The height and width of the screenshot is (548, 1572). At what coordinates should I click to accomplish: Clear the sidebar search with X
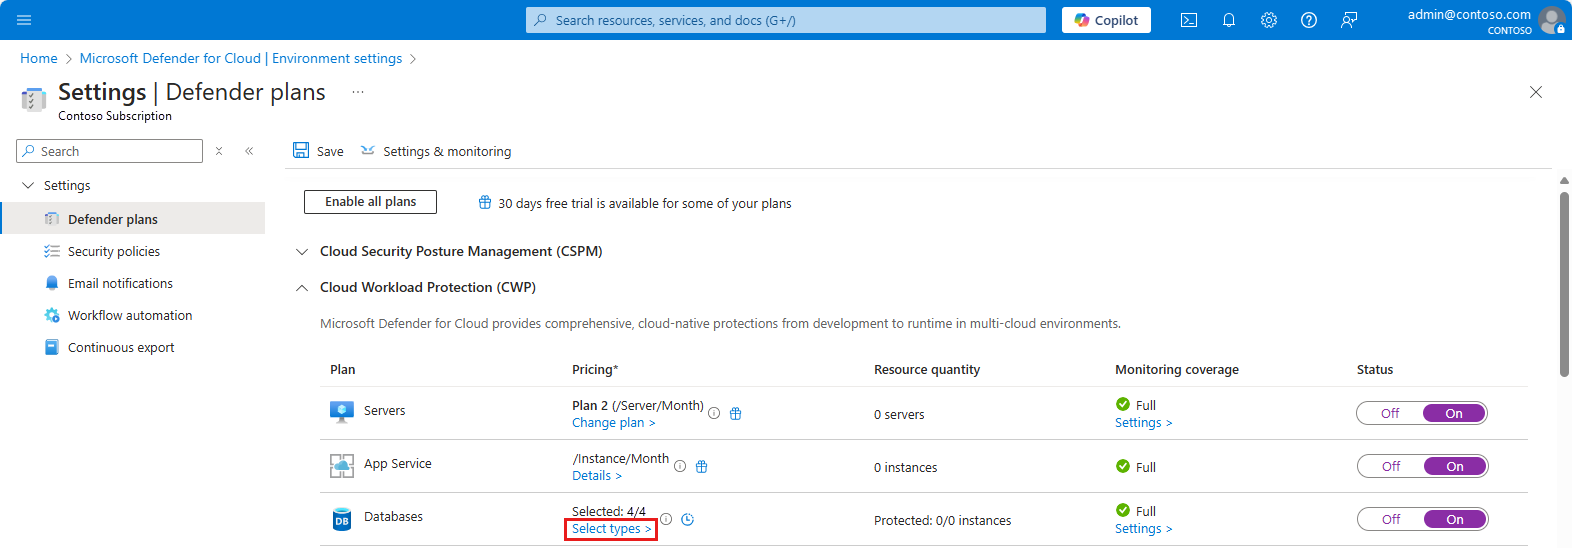tap(219, 151)
